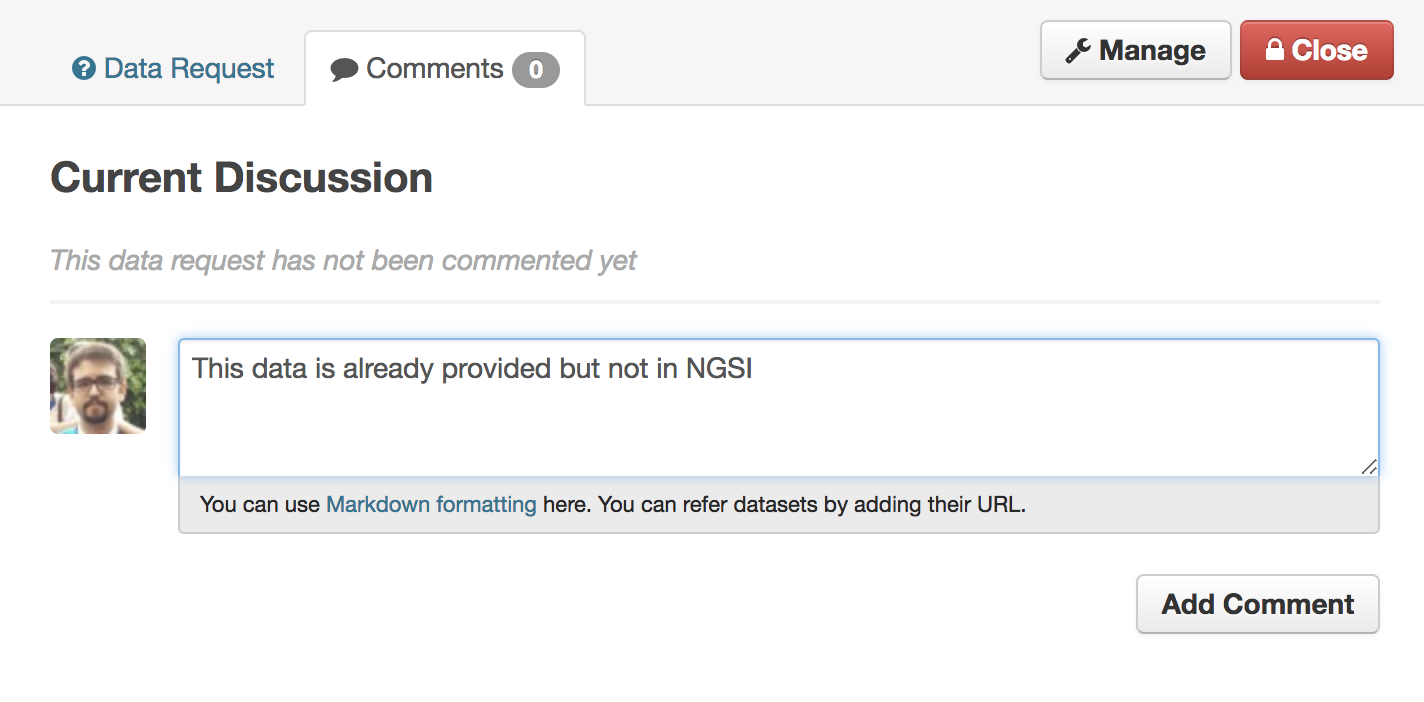Focus the comment text area
Image resolution: width=1424 pixels, height=702 pixels.
coord(779,408)
